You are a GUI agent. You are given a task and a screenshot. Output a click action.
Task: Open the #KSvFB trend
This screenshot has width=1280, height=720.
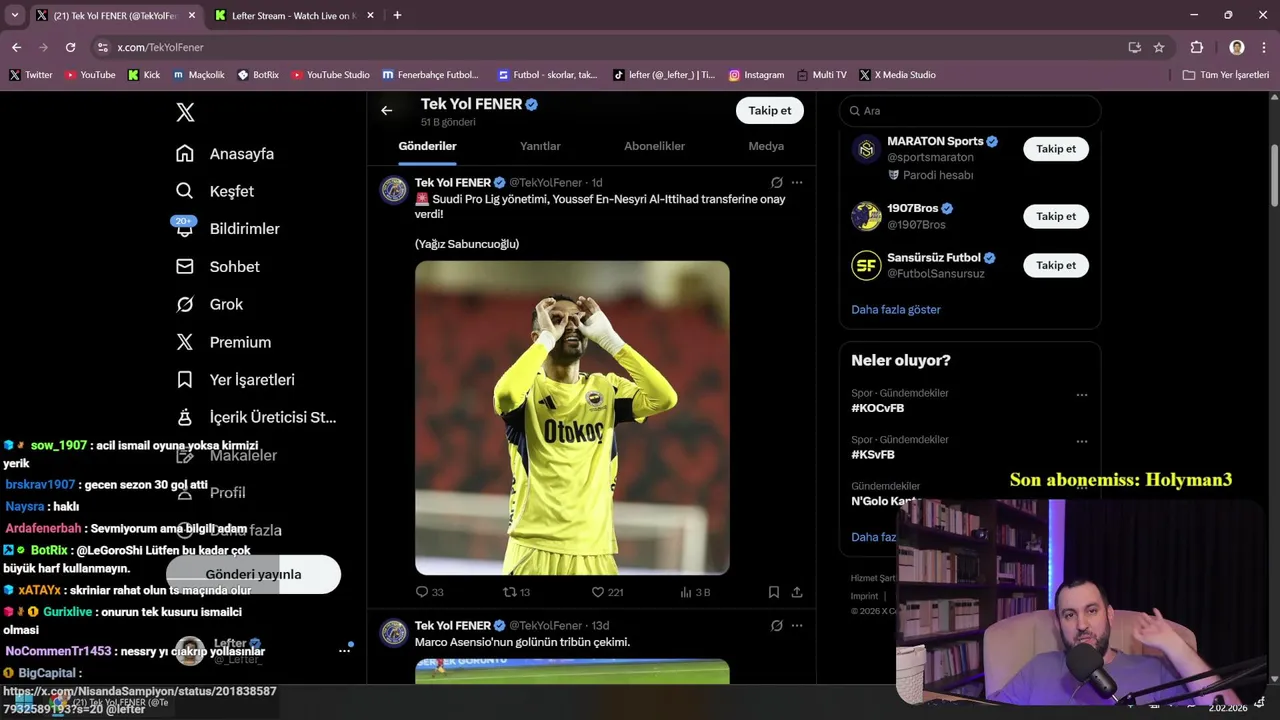(x=873, y=455)
